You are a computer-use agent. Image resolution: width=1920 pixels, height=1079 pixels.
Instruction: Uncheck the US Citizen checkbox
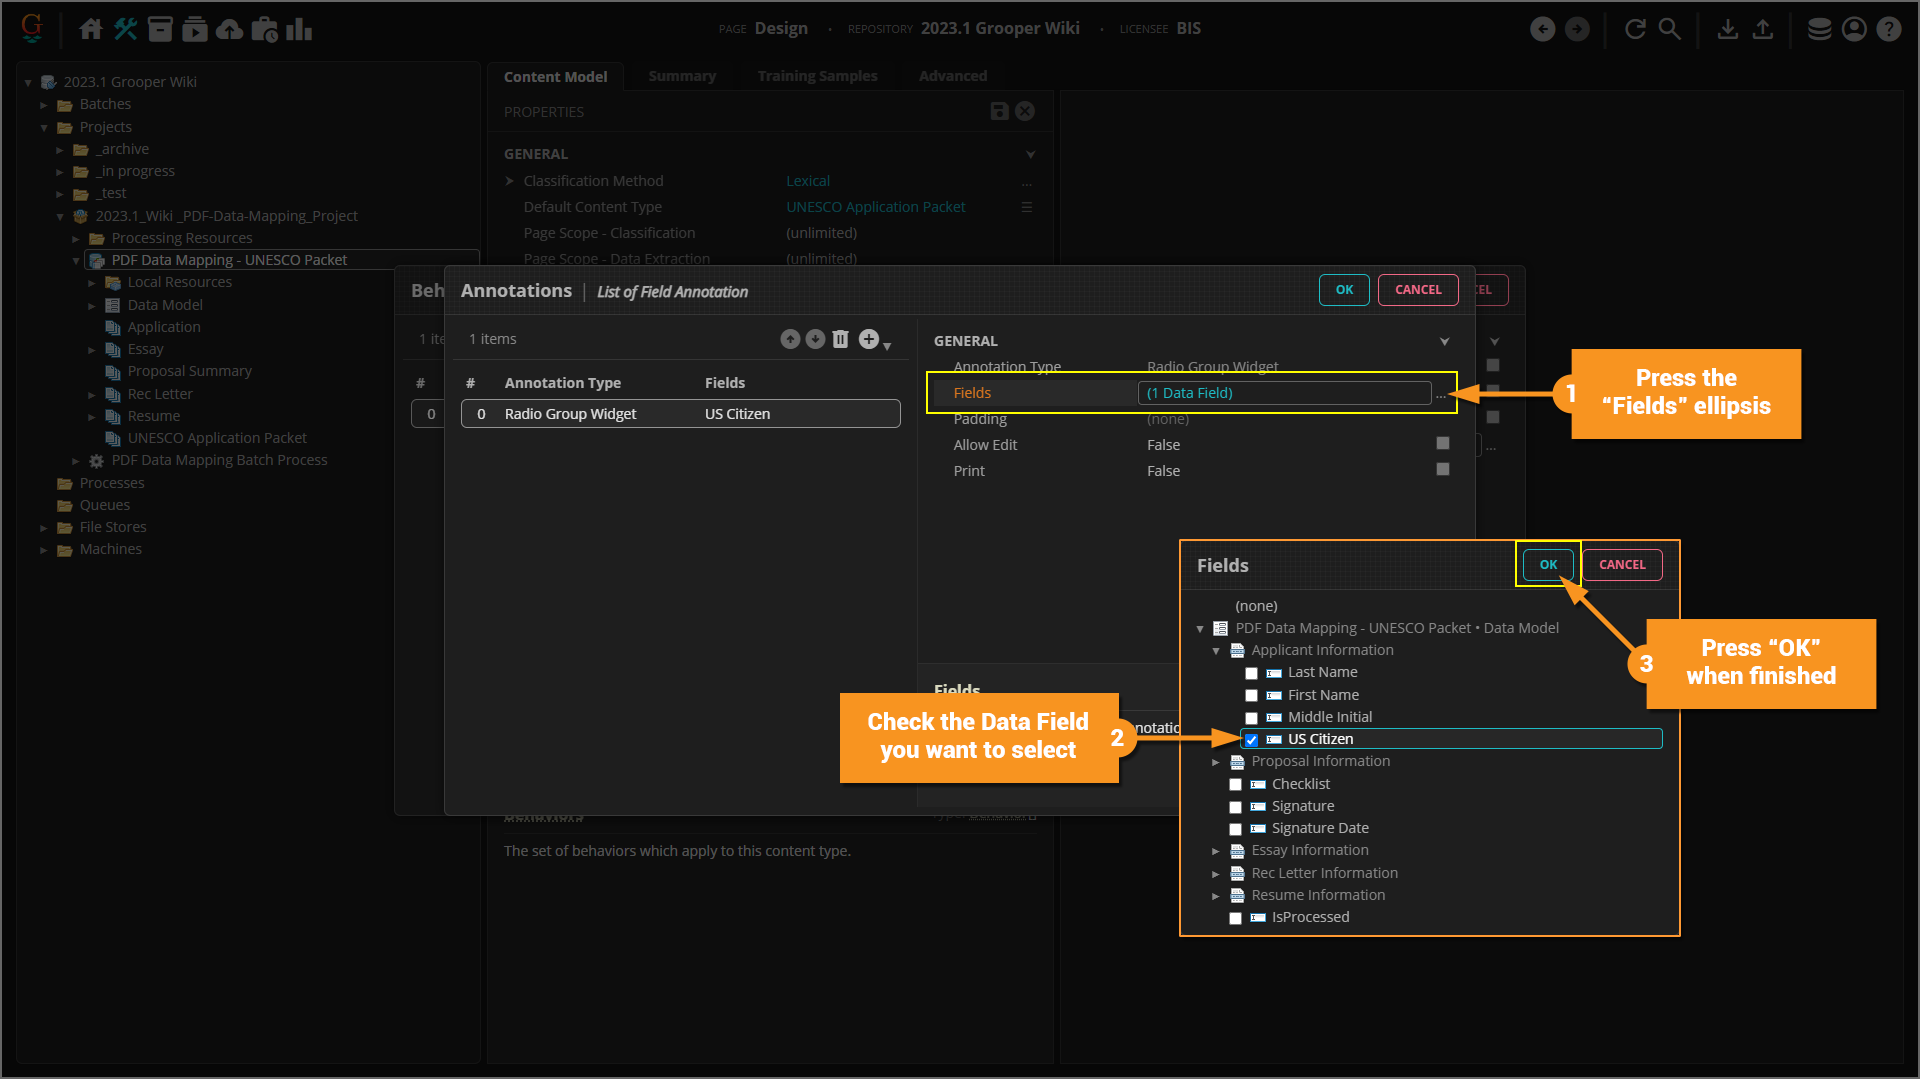[1251, 740]
